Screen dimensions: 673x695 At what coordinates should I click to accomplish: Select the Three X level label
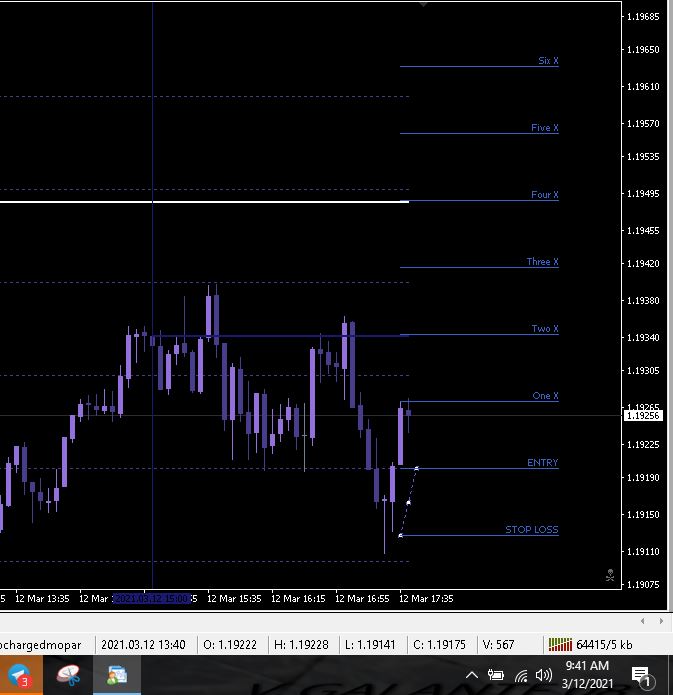[x=542, y=262]
